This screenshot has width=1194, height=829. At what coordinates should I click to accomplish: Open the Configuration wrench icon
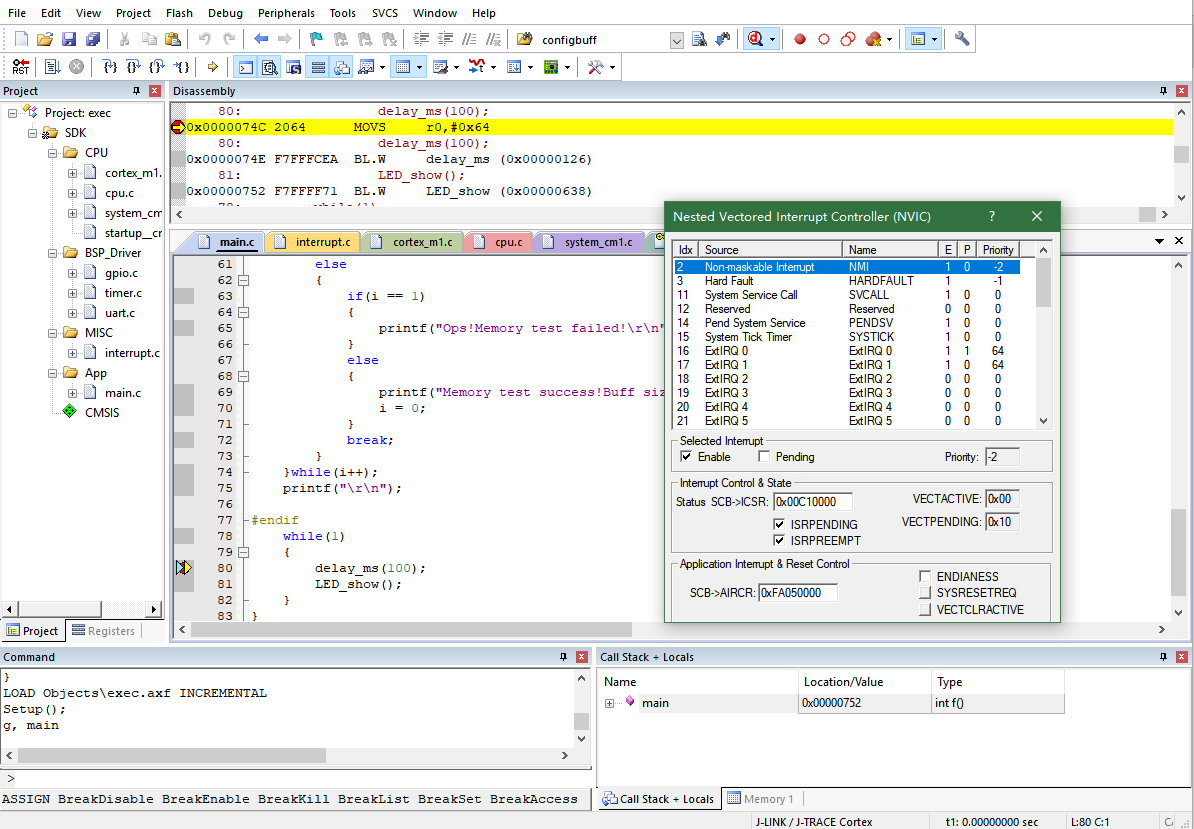pos(962,39)
